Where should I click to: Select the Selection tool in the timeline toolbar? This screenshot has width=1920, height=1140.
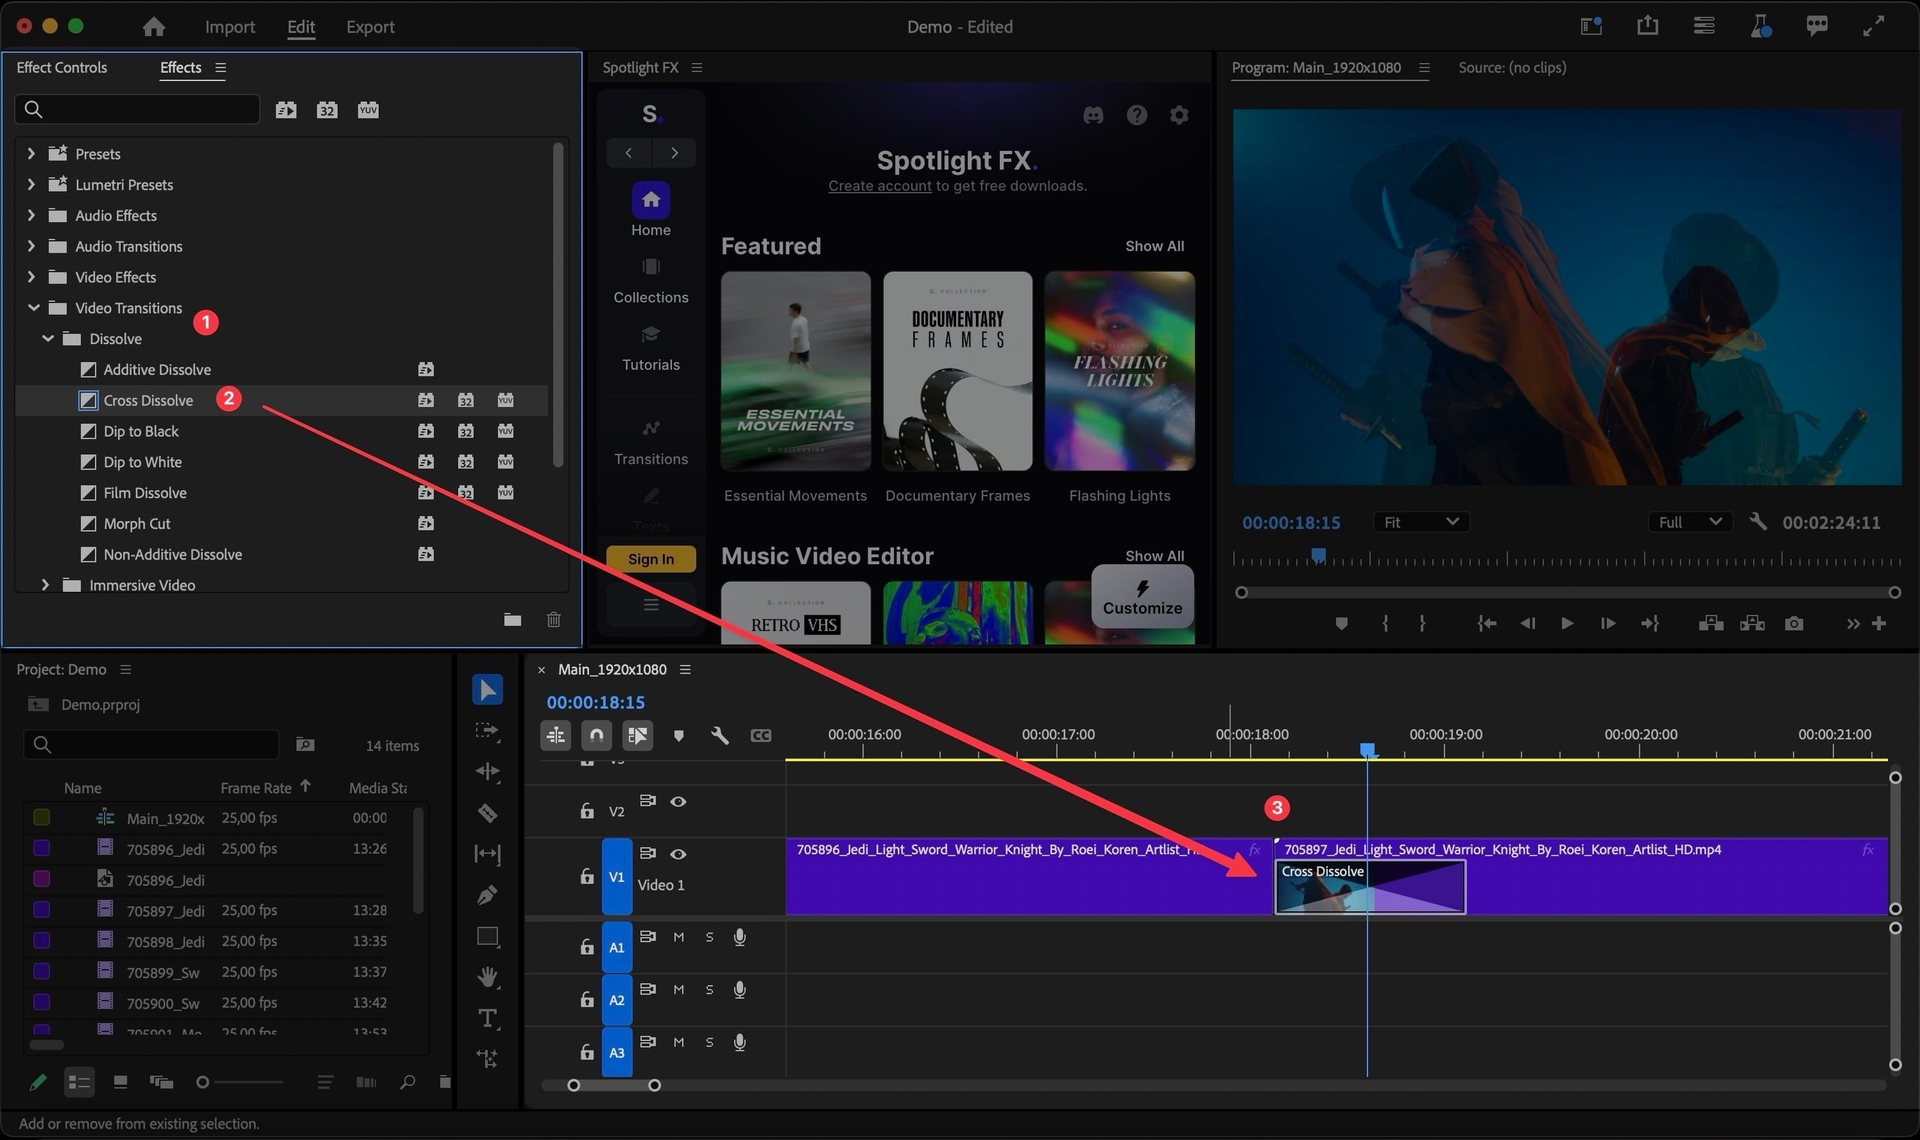[x=487, y=691]
